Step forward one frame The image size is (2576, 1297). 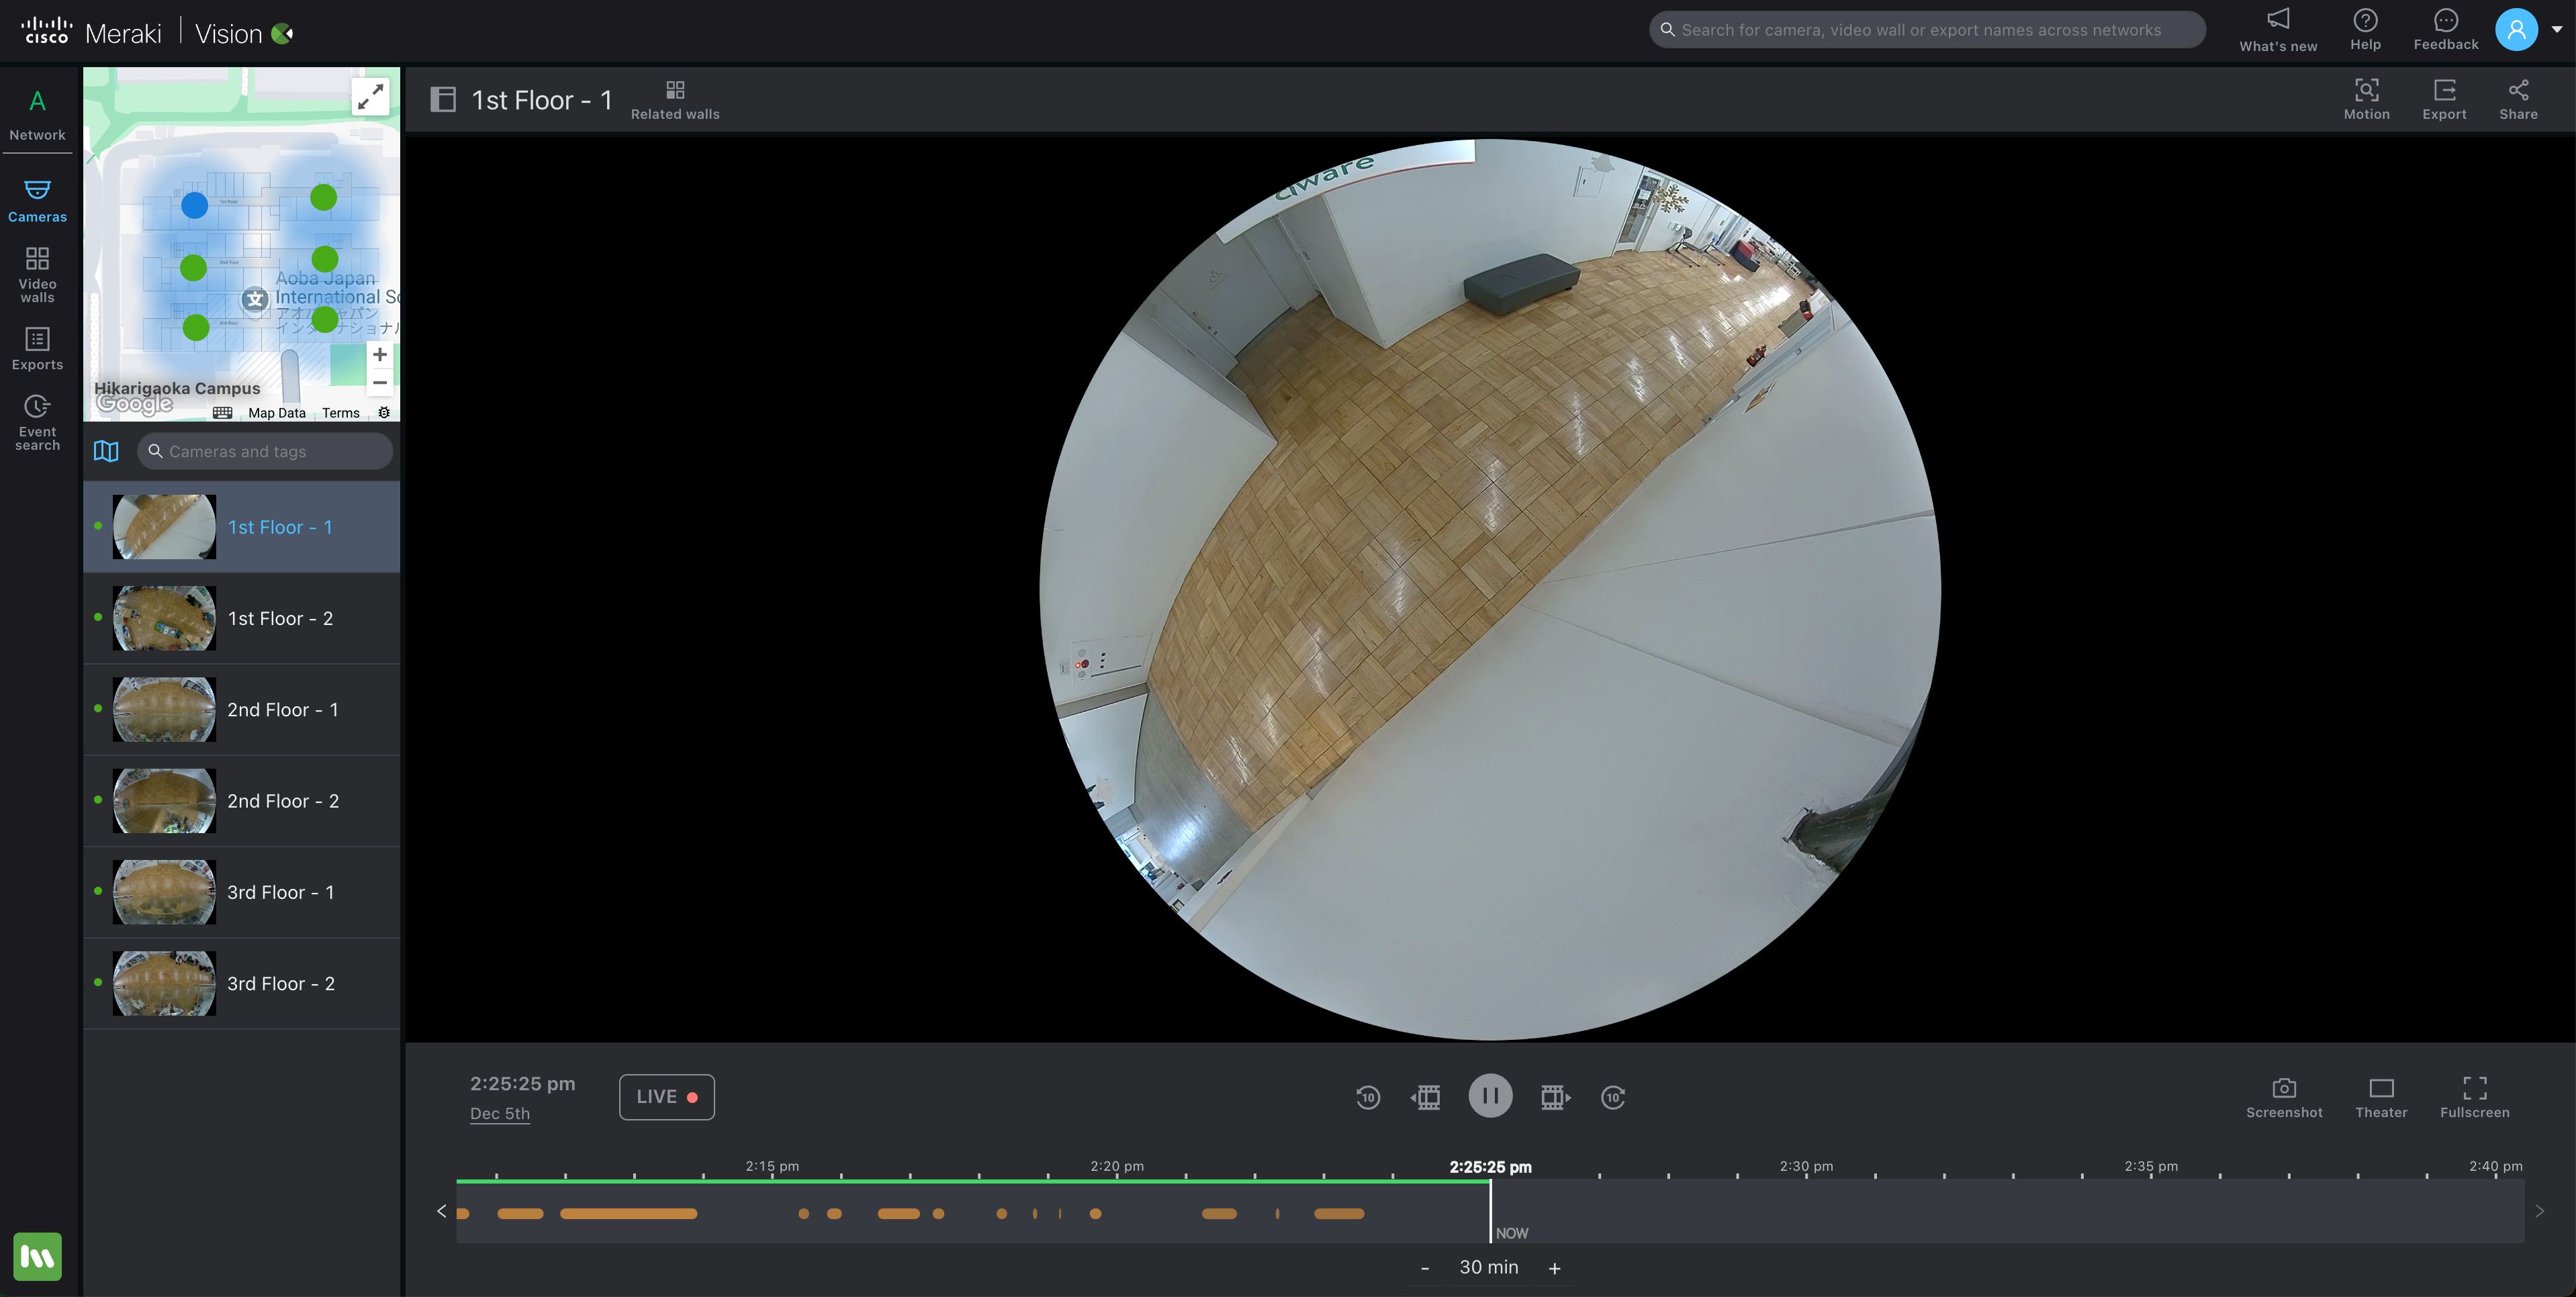1554,1097
